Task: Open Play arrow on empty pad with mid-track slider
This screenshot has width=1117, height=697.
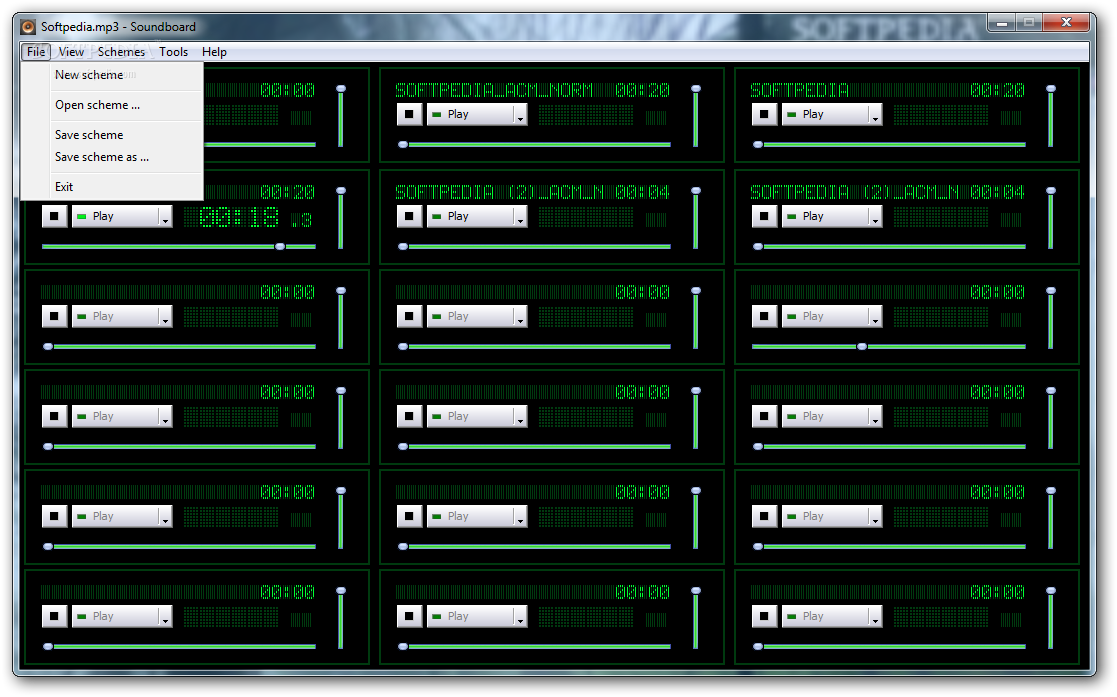Action: pyautogui.click(x=876, y=316)
